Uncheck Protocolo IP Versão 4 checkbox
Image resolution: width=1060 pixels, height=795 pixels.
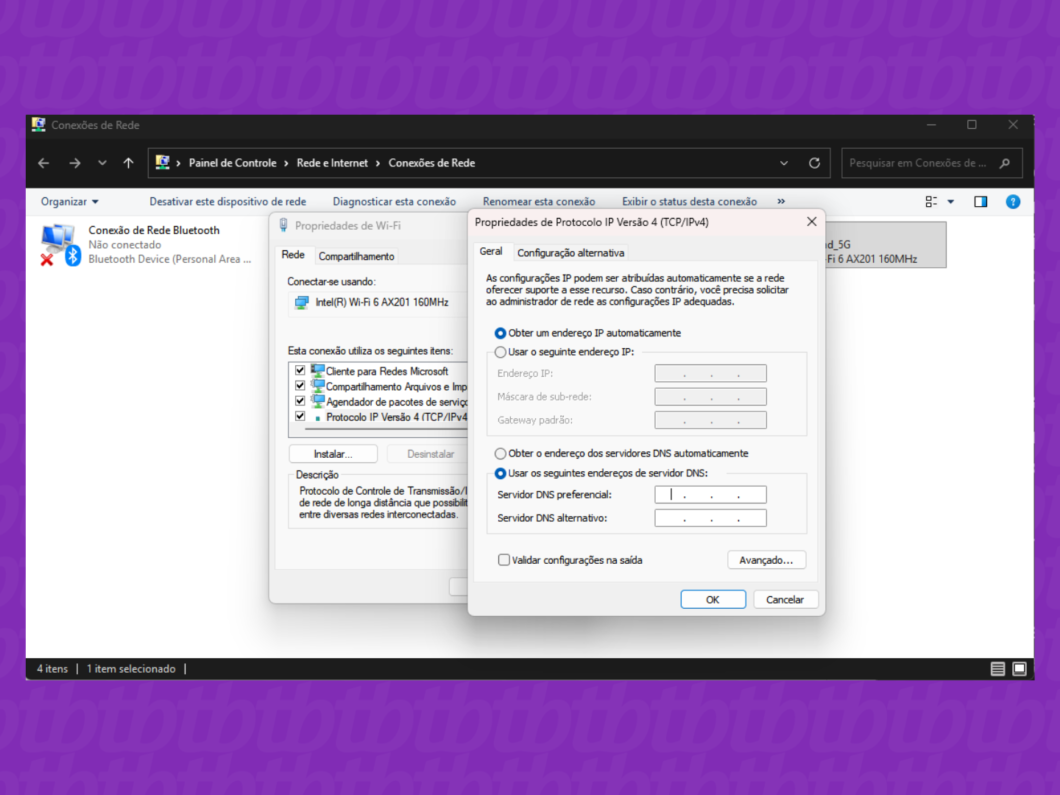[300, 416]
